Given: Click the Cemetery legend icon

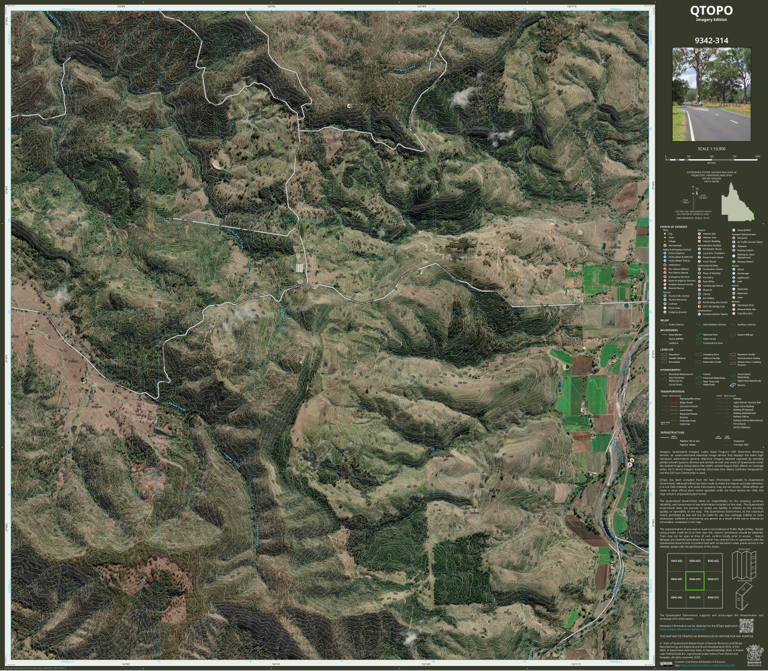Looking at the screenshot, I should point(699,277).
